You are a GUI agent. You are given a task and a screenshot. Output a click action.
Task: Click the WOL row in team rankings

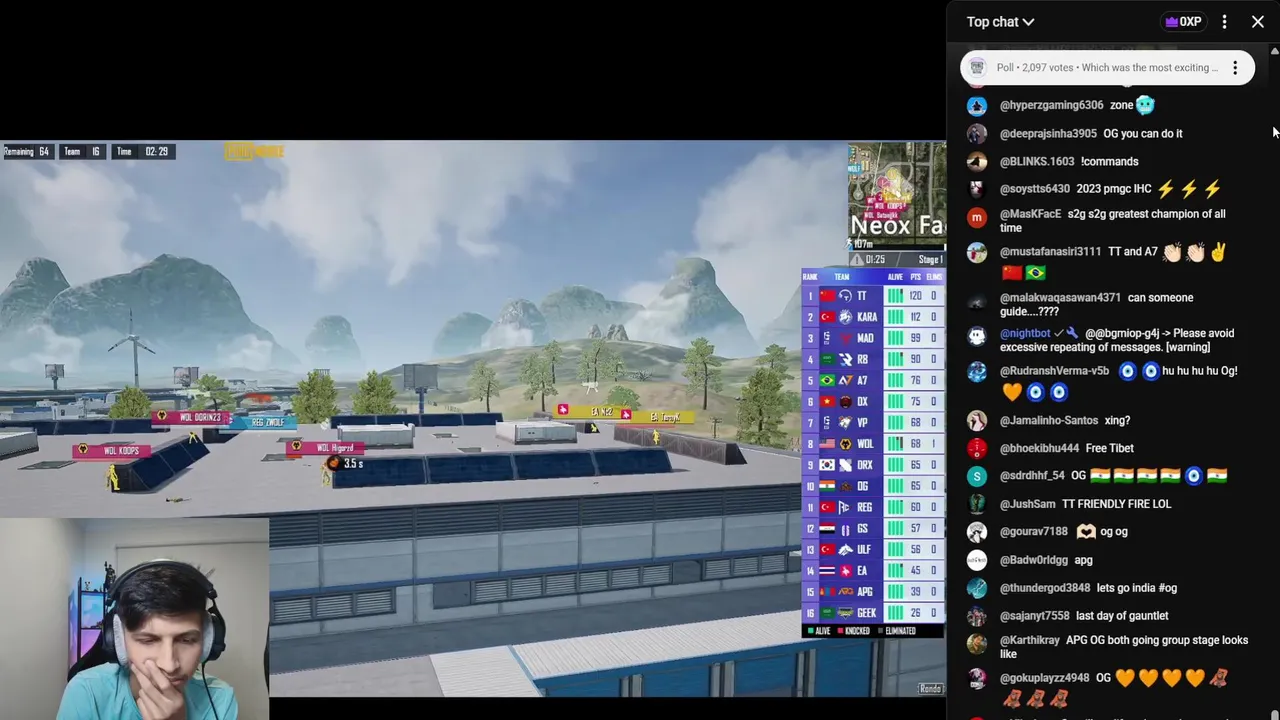(x=873, y=444)
